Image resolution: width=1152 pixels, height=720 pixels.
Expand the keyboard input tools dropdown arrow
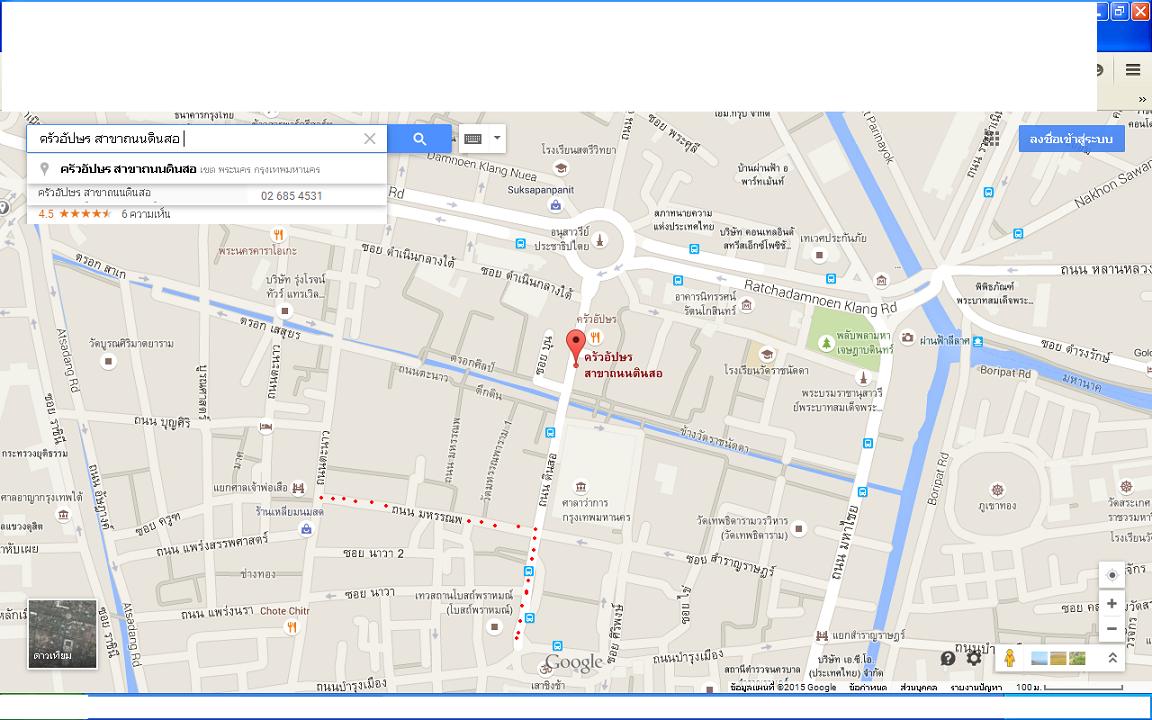pyautogui.click(x=497, y=139)
